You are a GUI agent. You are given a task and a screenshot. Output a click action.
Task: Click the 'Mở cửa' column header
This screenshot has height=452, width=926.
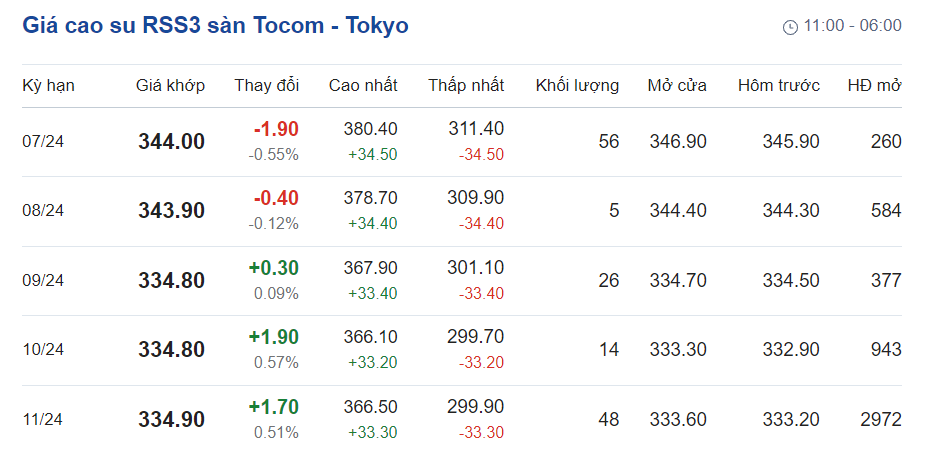(677, 86)
